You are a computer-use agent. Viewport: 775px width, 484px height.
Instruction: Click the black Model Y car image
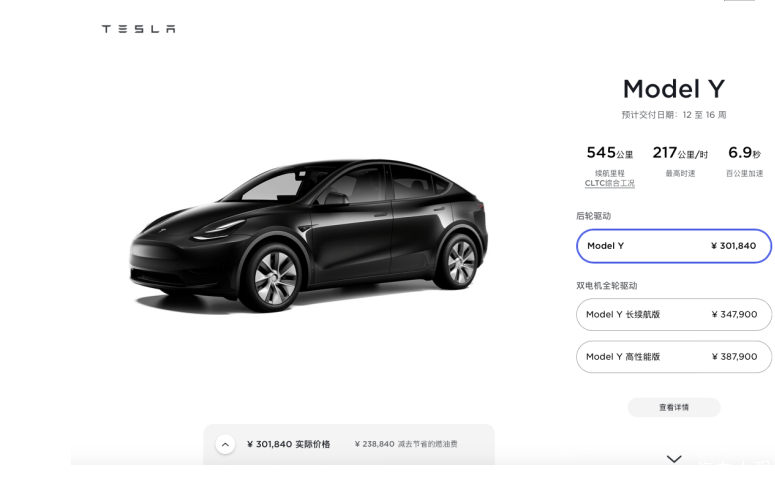(x=309, y=235)
